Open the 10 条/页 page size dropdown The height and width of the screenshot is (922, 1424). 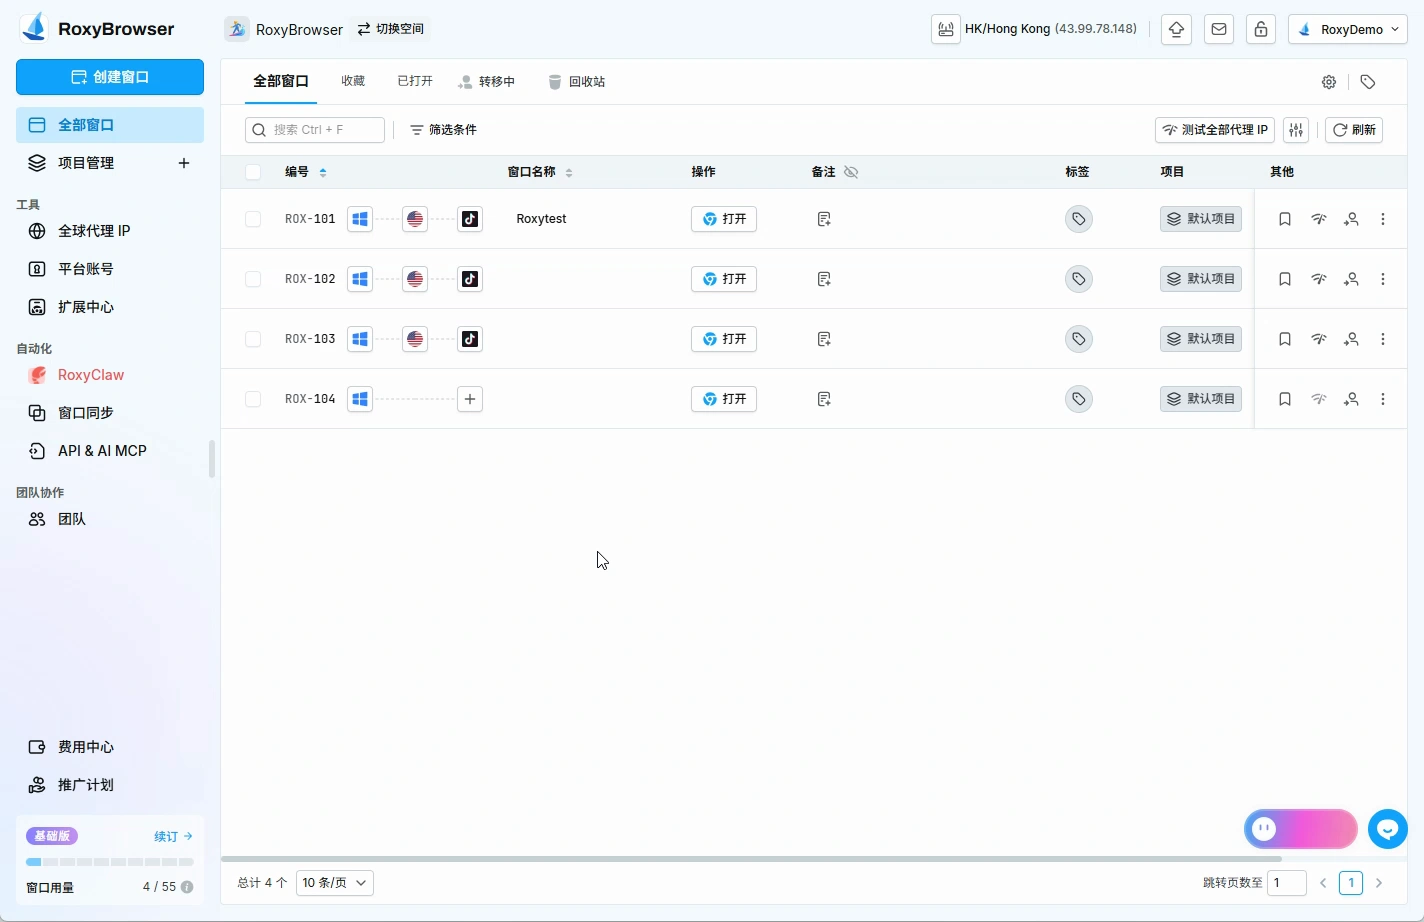point(335,883)
